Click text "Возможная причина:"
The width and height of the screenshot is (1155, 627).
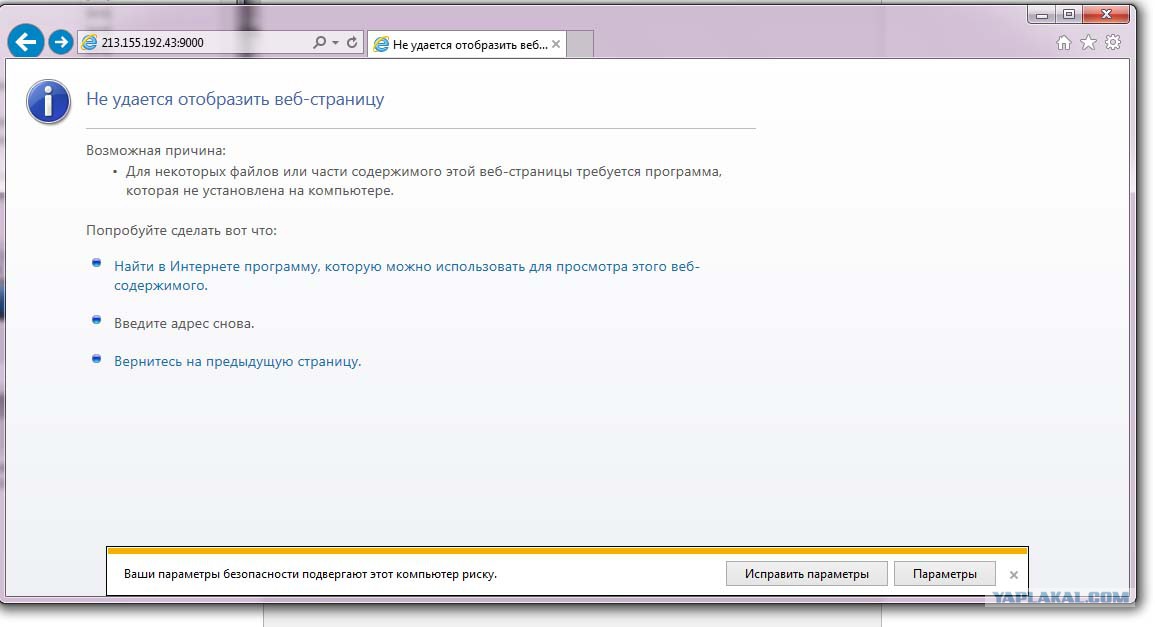tap(156, 150)
